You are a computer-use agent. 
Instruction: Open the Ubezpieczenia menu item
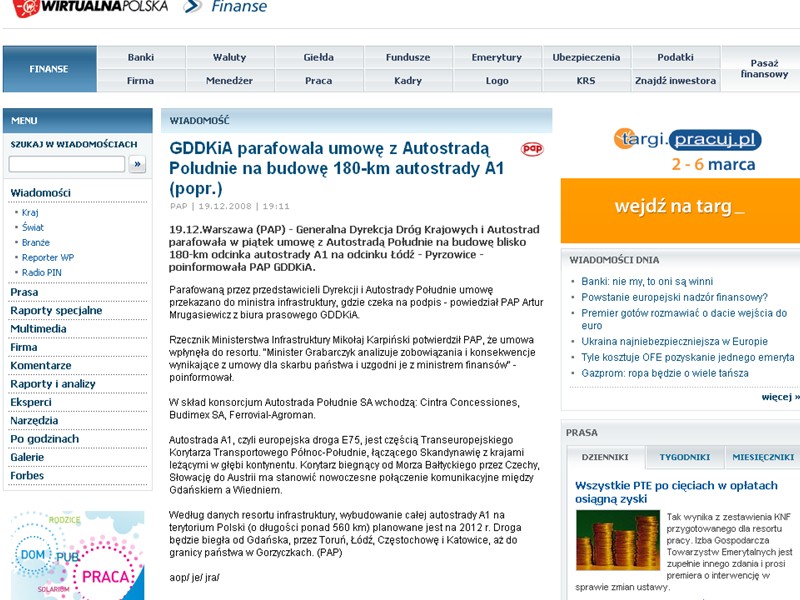click(x=586, y=57)
